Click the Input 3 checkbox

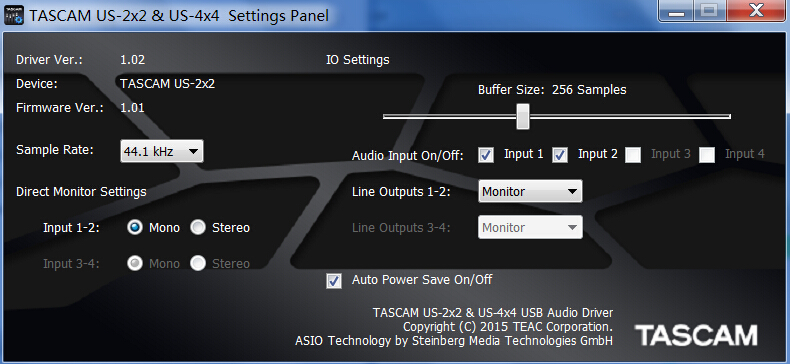[633, 155]
